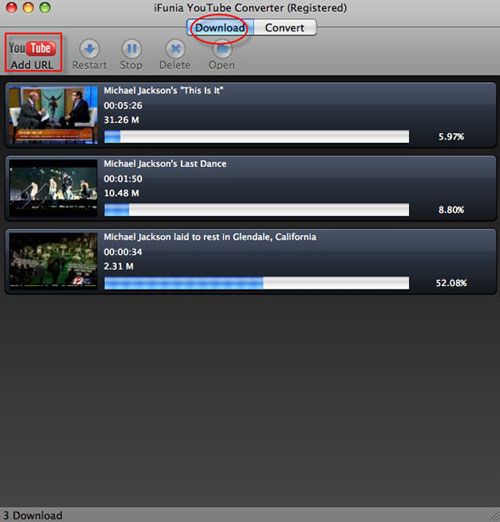Switch to the Download tab
The width and height of the screenshot is (500, 522).
point(220,28)
